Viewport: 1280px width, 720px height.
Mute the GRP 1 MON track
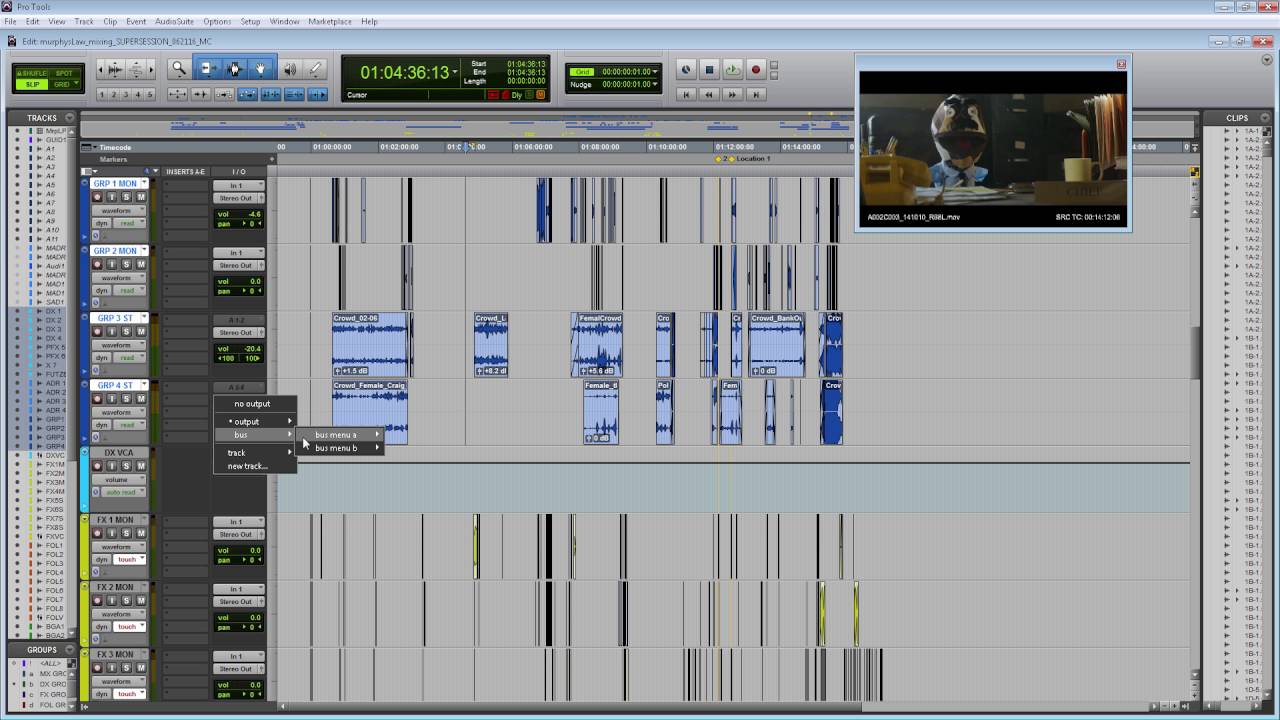coord(141,197)
